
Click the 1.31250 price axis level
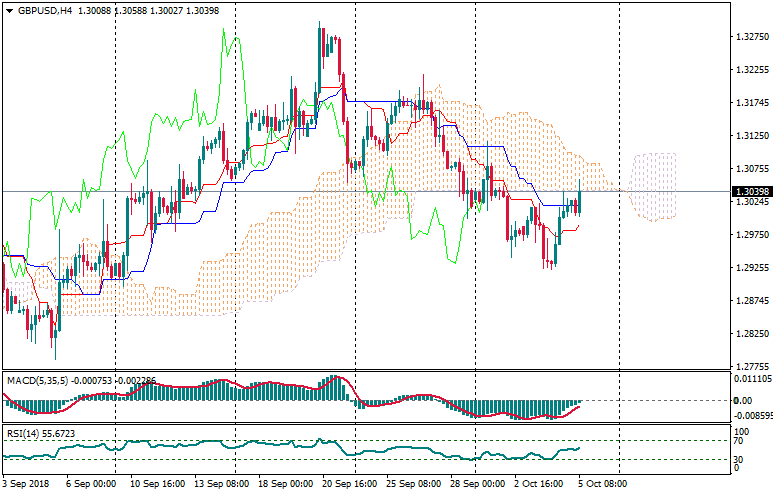(x=750, y=136)
